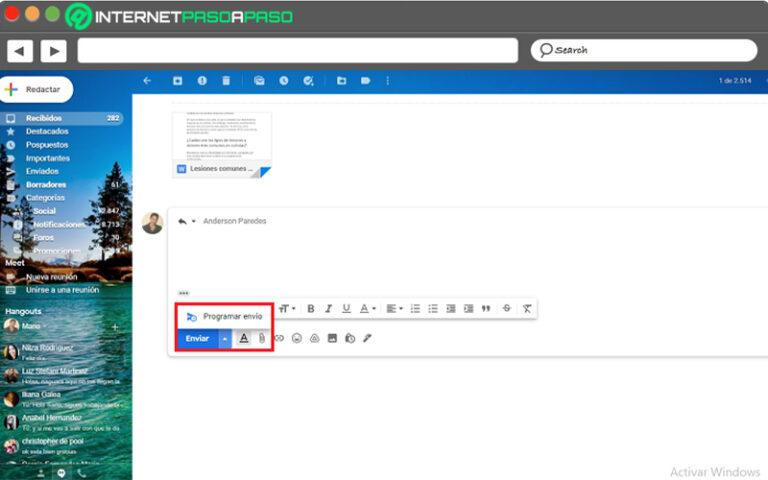Click Unirse a una reunión
Screen dimensions: 768x480
click(62, 290)
